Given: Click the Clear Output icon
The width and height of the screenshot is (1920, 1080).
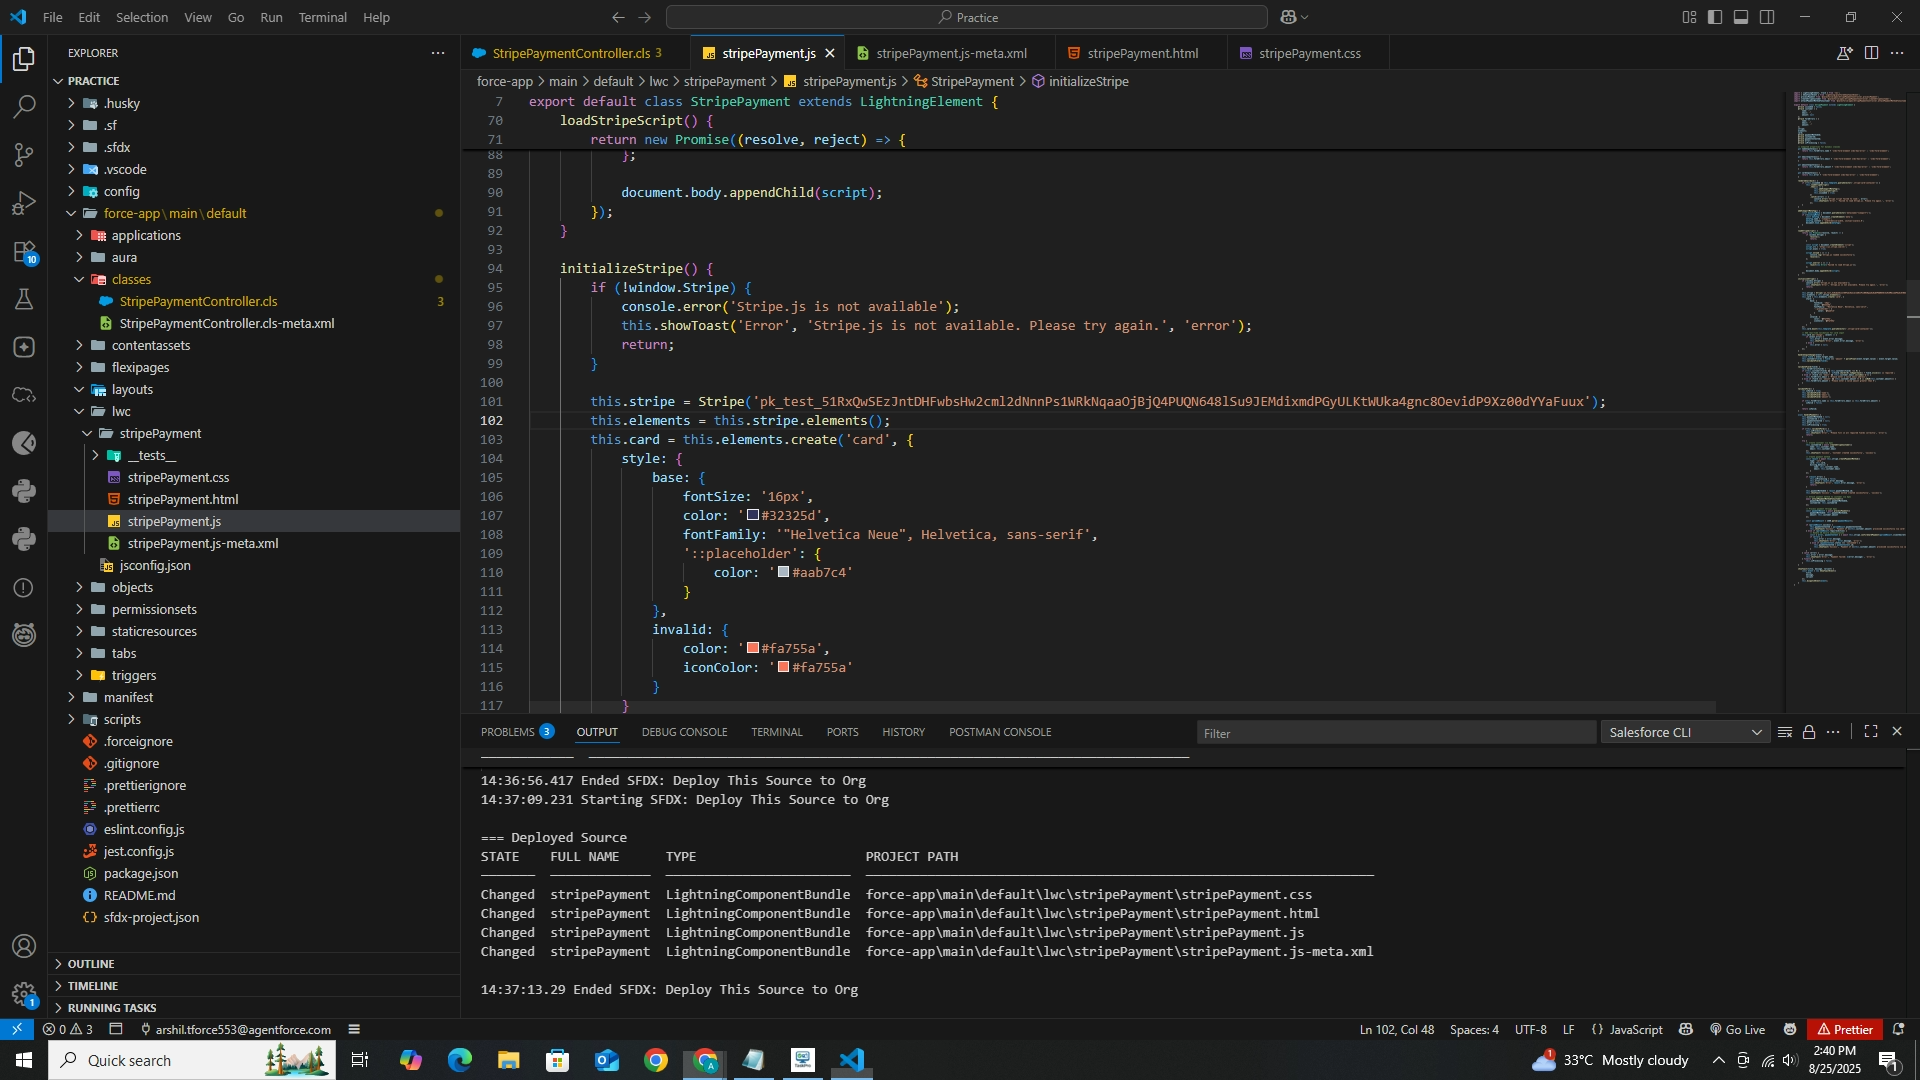Looking at the screenshot, I should (x=1785, y=732).
